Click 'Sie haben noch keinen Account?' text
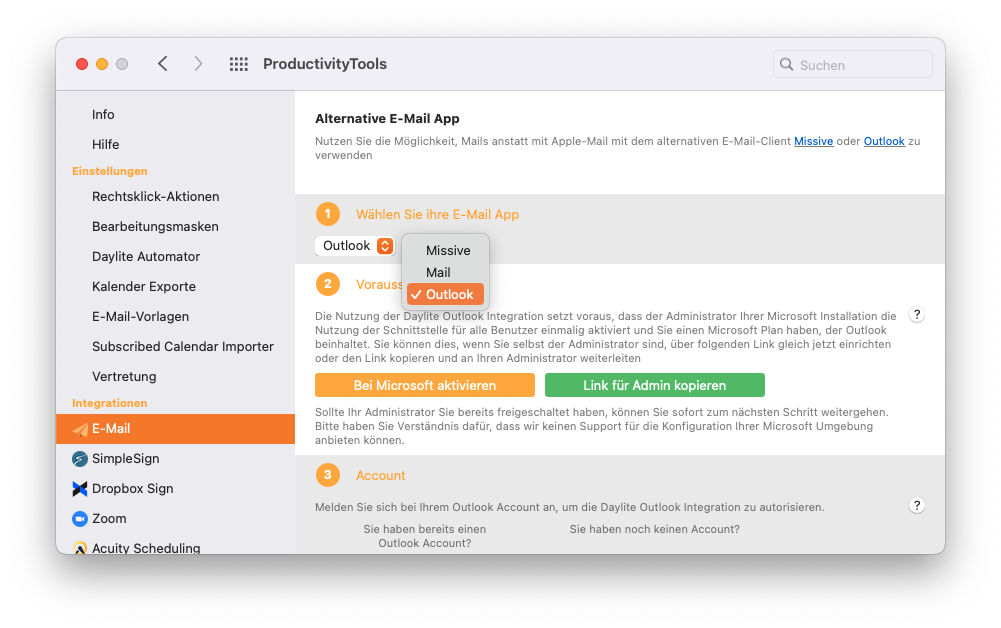This screenshot has width=1001, height=628. [654, 529]
